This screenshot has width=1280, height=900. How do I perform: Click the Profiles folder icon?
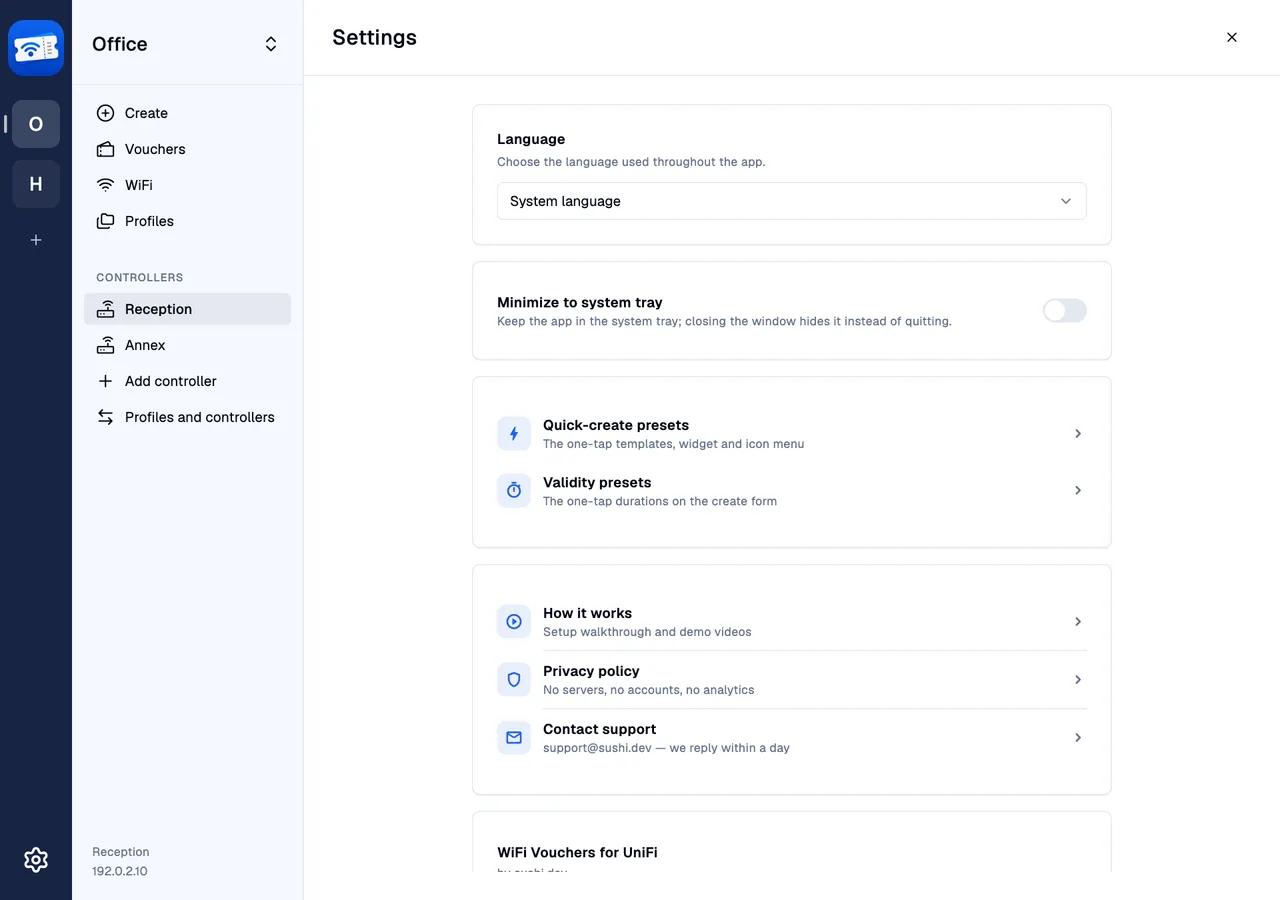point(105,221)
